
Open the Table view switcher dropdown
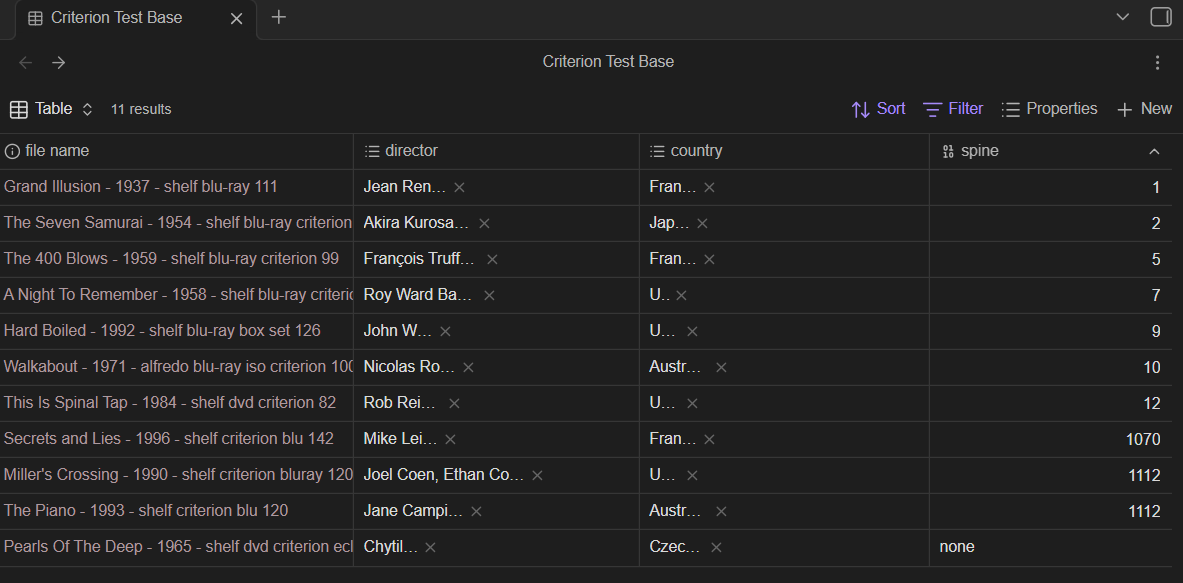point(52,109)
